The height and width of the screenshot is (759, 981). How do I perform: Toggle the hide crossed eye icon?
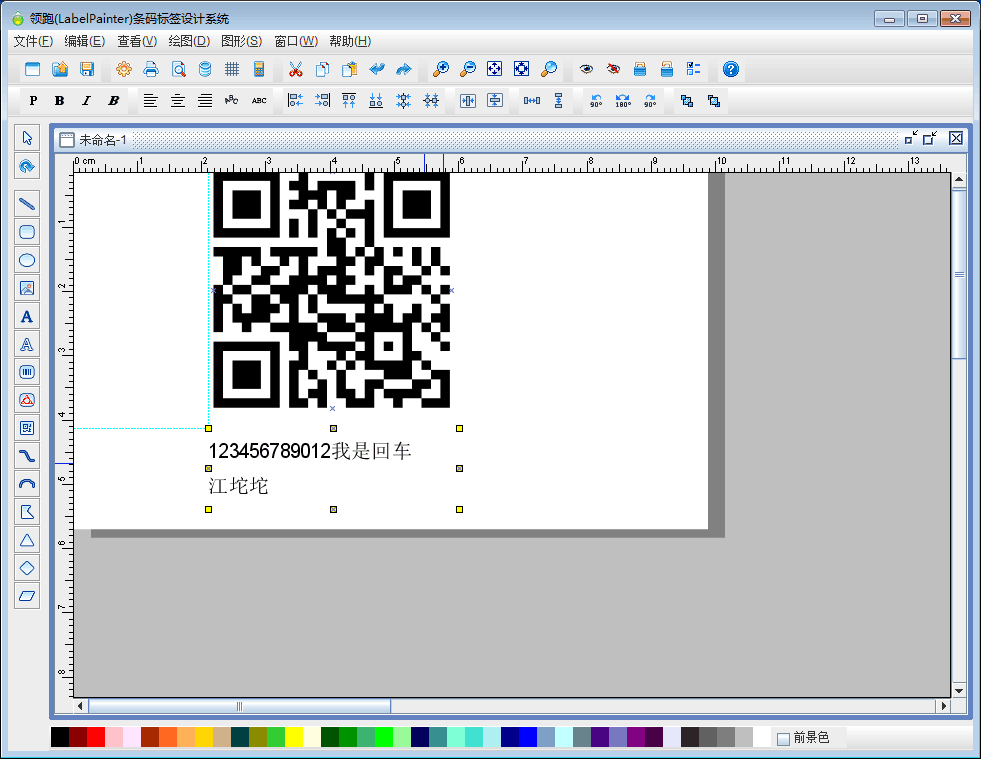pyautogui.click(x=613, y=69)
